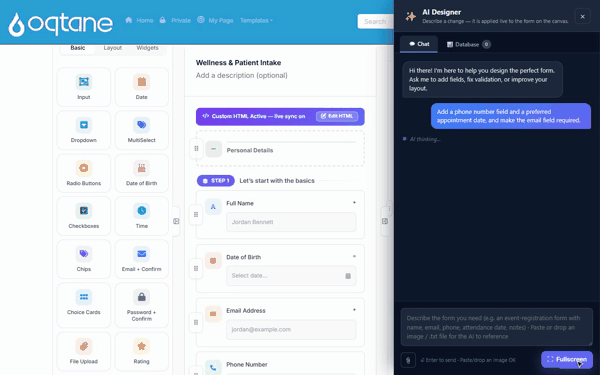Add a Date of Birth widget
Viewport: 600px width, 375px height.
point(142,173)
